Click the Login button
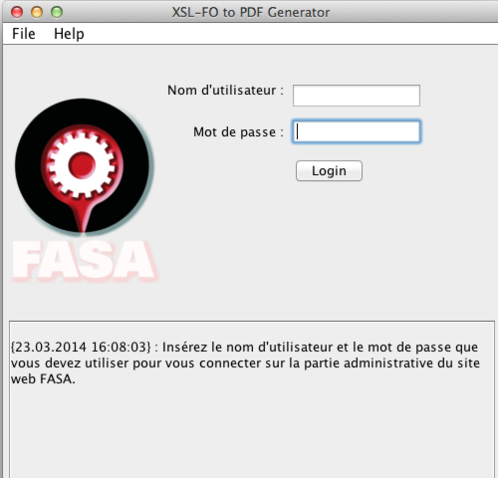The height and width of the screenshot is (478, 498). tap(329, 171)
